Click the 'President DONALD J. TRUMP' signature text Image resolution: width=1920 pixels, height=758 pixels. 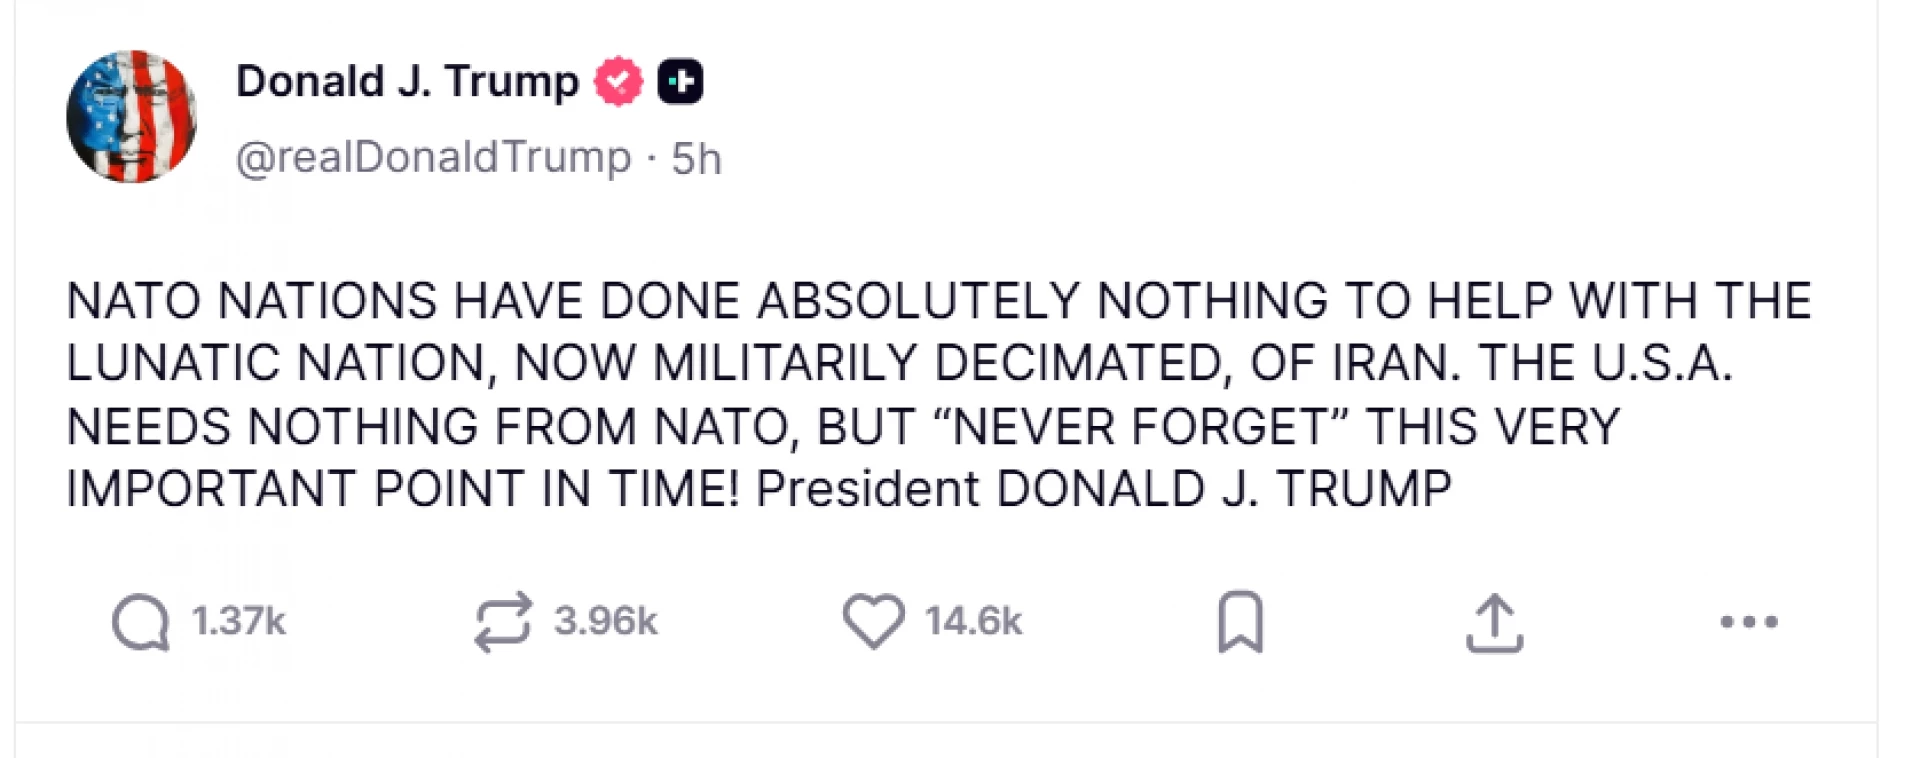[x=1103, y=490]
